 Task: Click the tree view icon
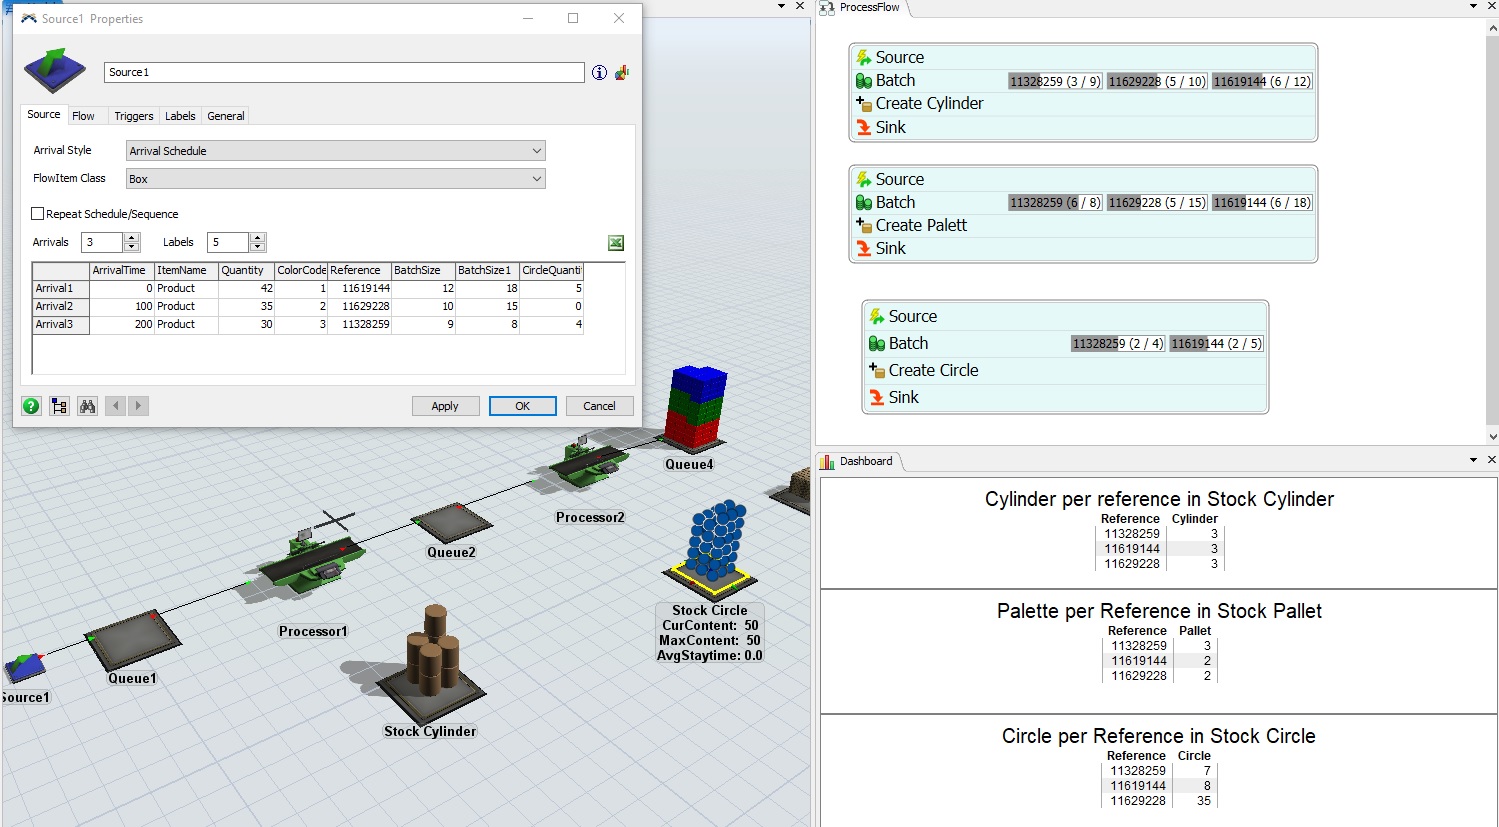[60, 406]
